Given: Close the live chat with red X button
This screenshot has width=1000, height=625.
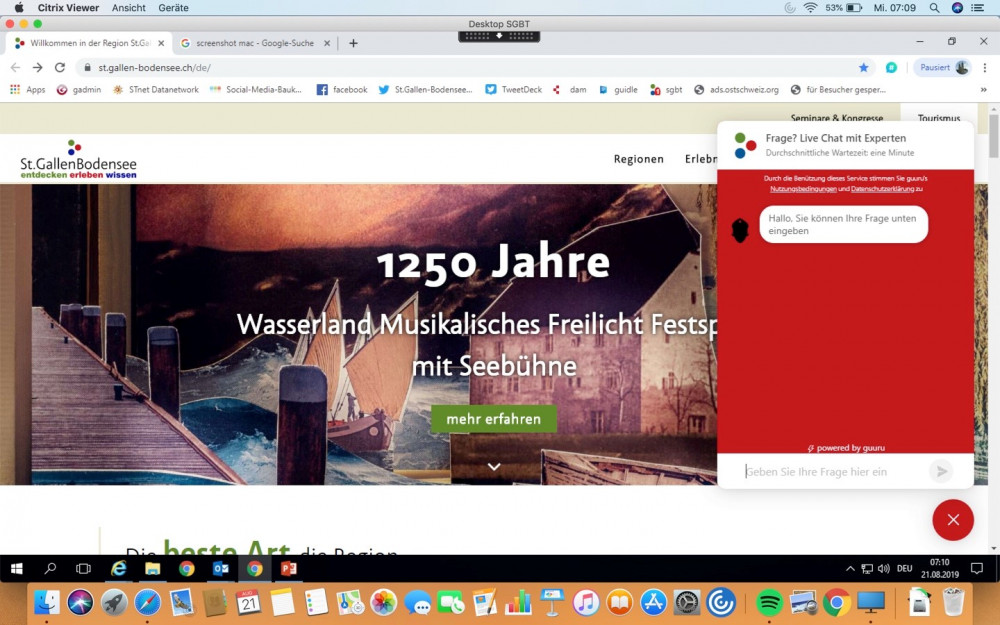Looking at the screenshot, I should 952,520.
